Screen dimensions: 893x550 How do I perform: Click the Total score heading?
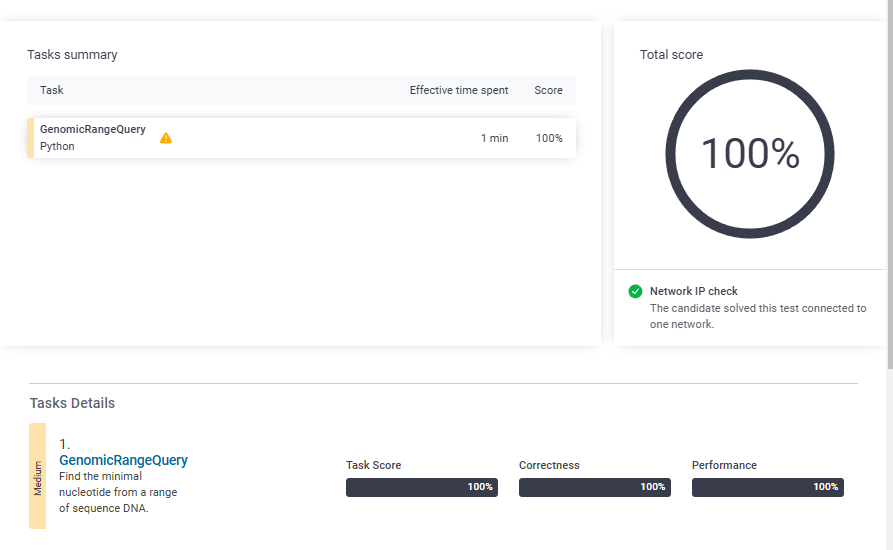[671, 55]
